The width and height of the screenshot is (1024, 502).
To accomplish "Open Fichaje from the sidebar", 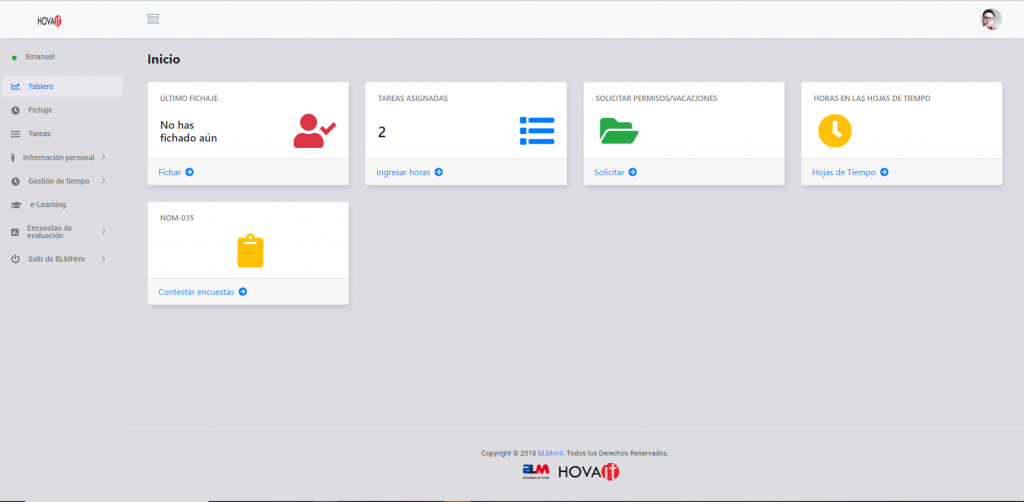I will coord(40,110).
